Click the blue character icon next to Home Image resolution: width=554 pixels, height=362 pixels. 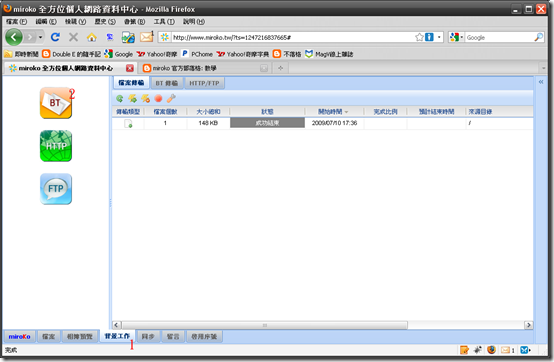pos(110,37)
